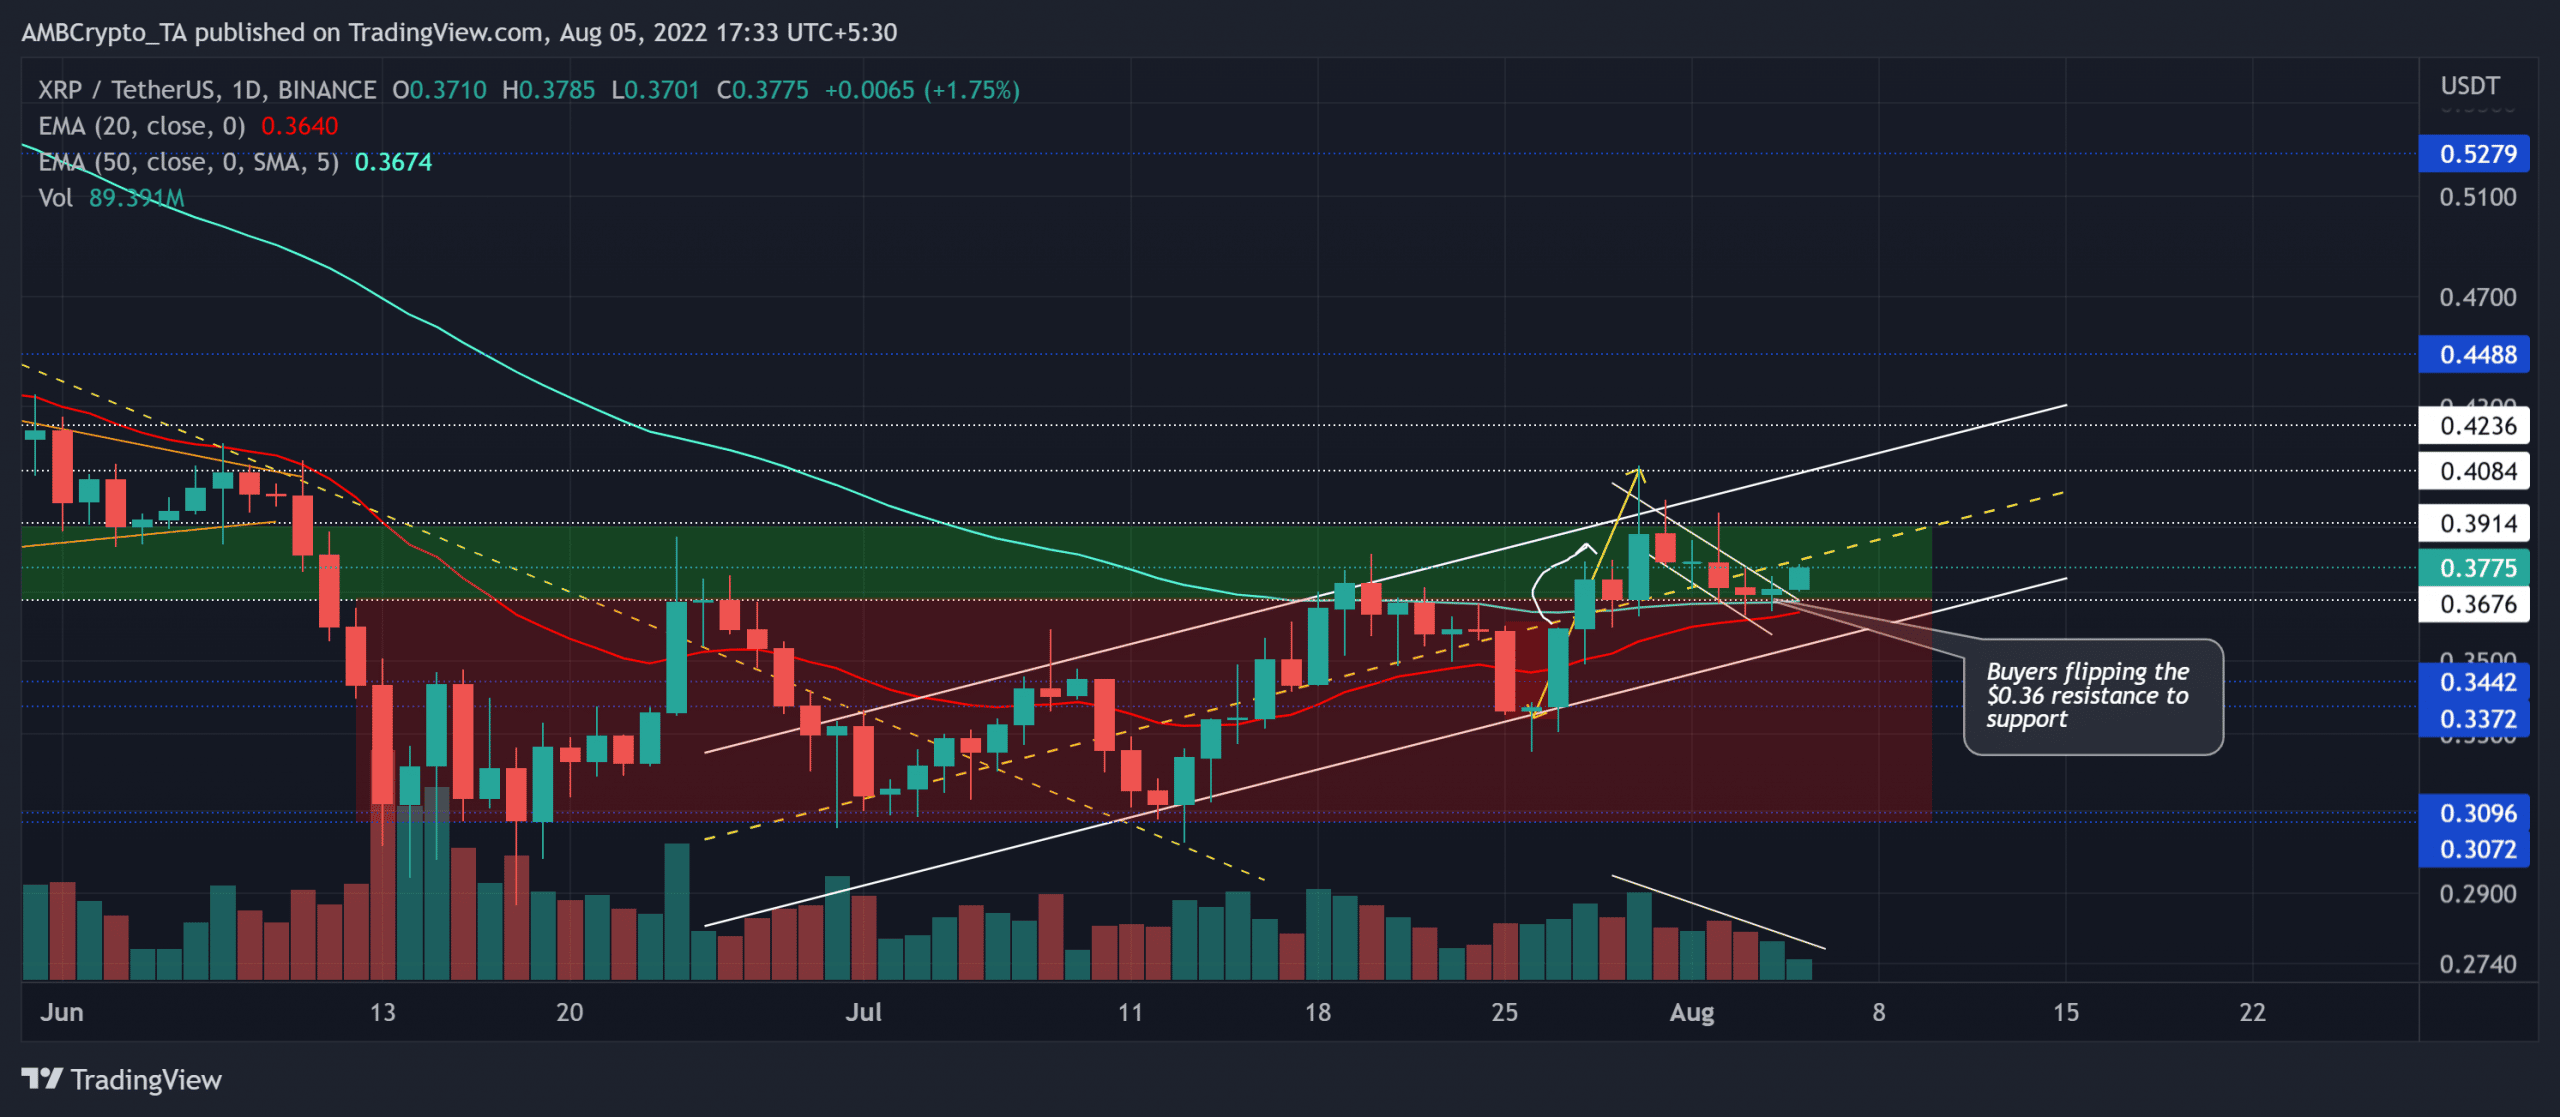This screenshot has width=2560, height=1117.
Task: Click the 0.3072 price label
Action: click(2474, 849)
